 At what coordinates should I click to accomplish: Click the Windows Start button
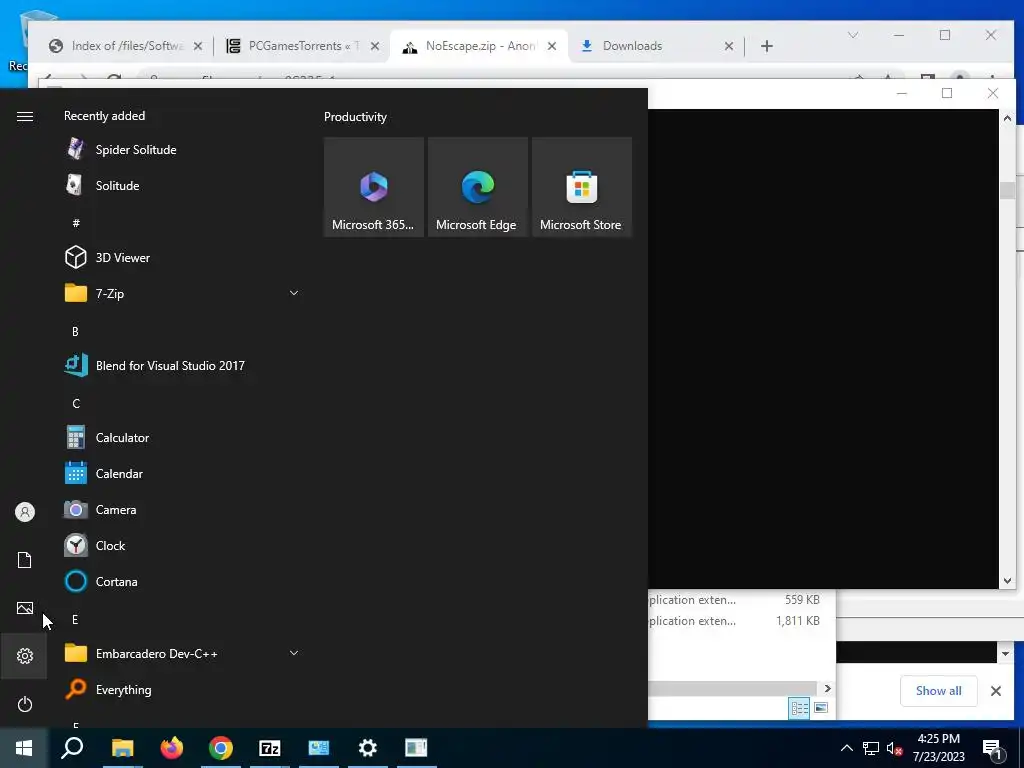pyautogui.click(x=24, y=748)
